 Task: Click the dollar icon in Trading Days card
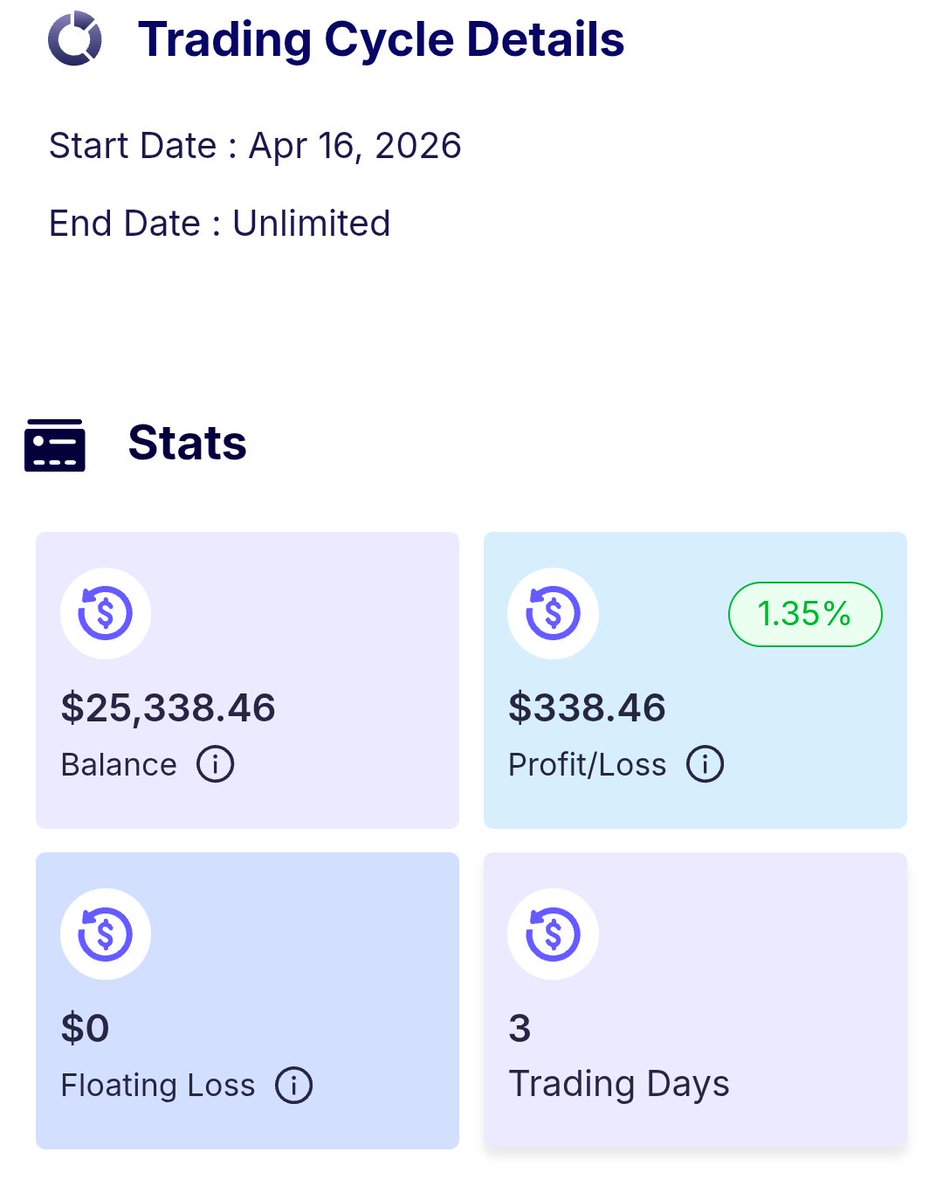[x=553, y=933]
